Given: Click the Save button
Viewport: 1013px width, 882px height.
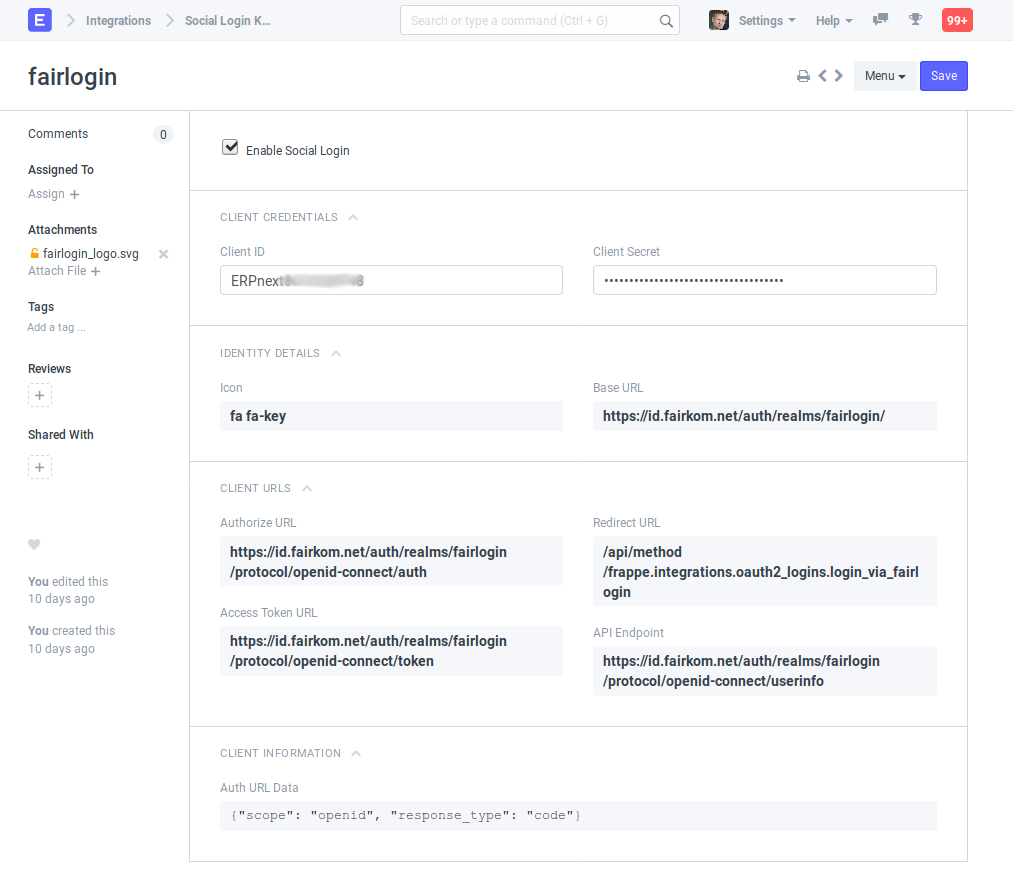Looking at the screenshot, I should [943, 76].
